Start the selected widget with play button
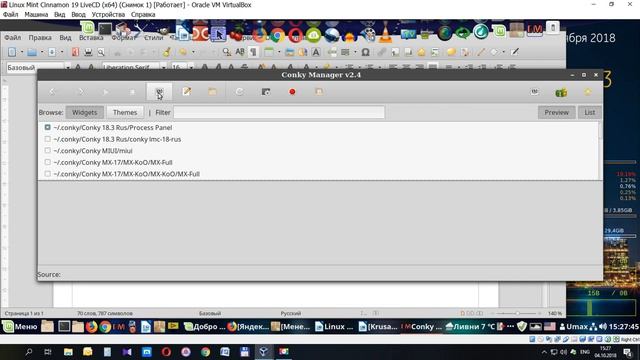 click(106, 92)
